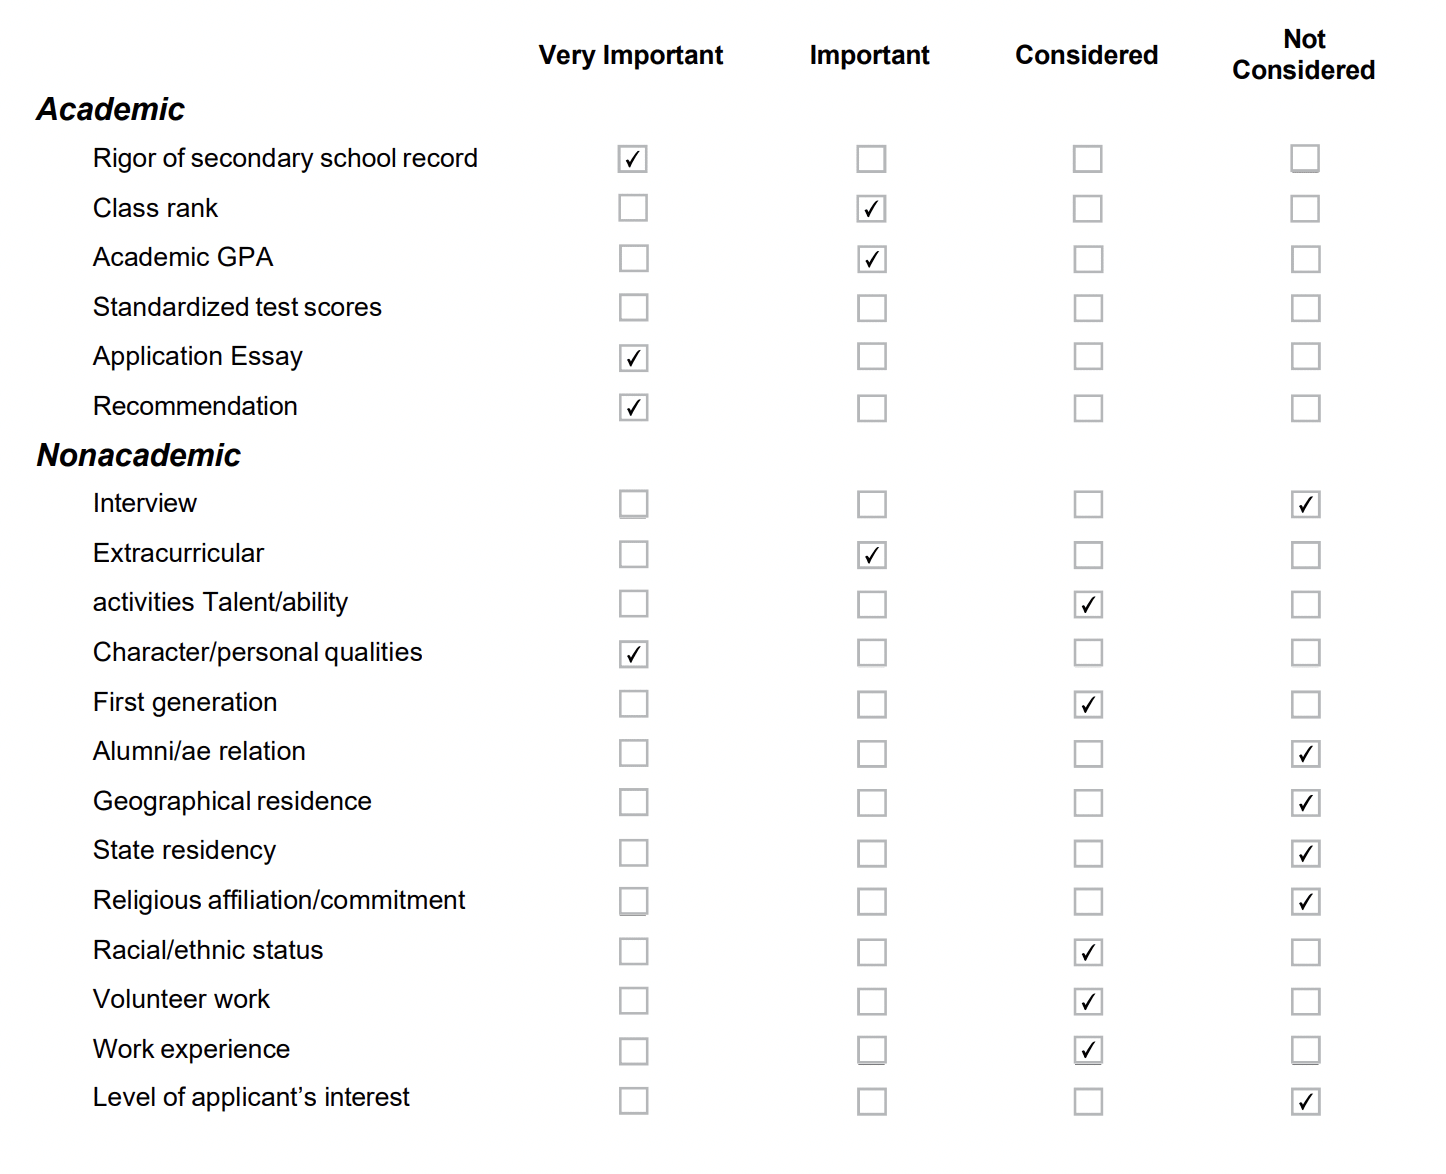
Task: Uncheck Important for Extracurricular
Action: click(871, 554)
